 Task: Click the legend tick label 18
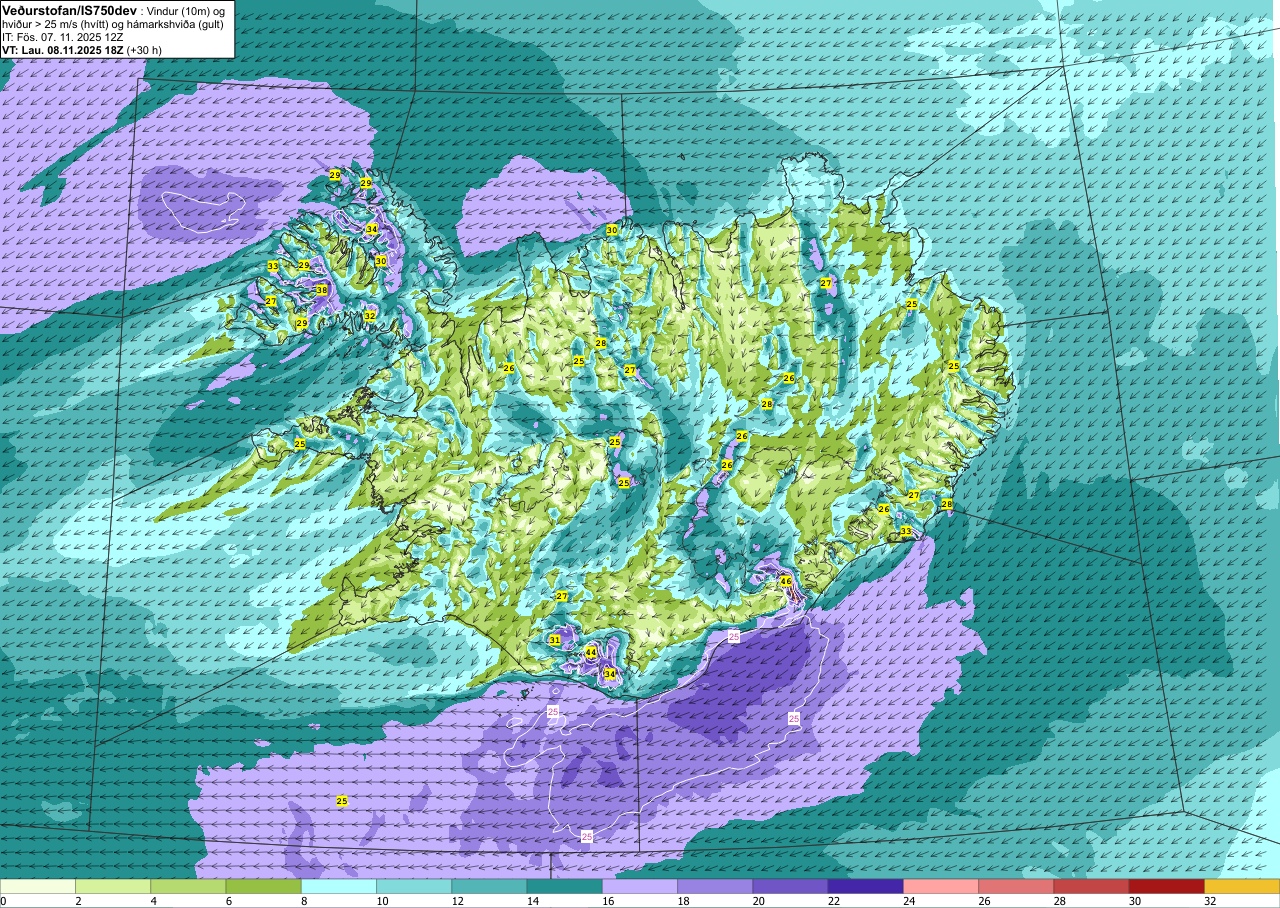click(683, 901)
